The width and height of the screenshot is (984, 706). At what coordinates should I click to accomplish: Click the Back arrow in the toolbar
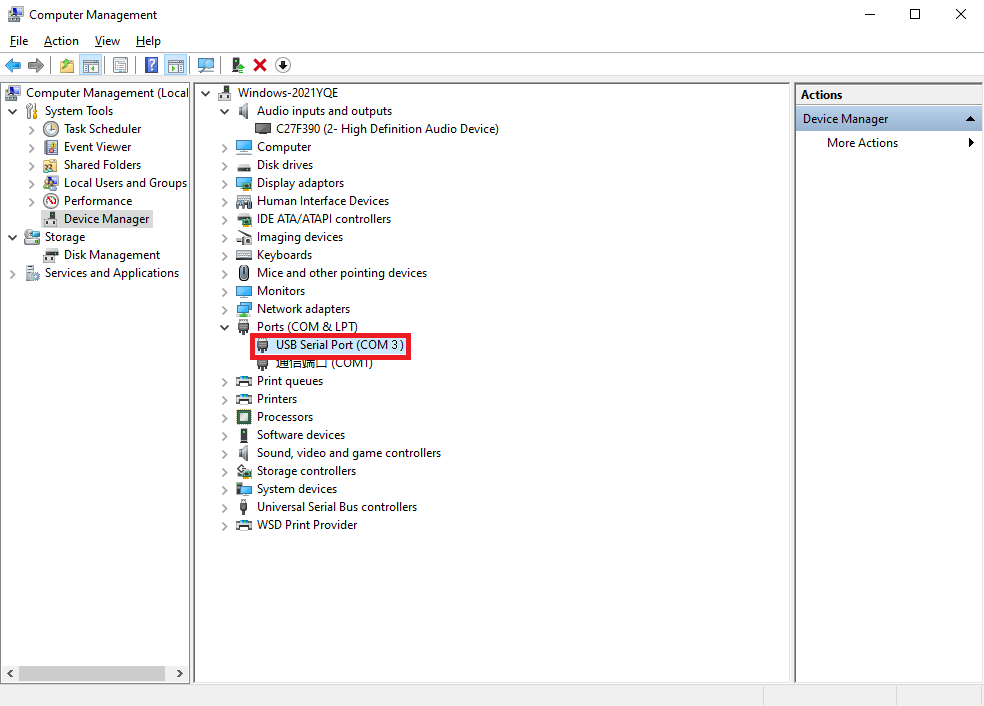click(x=13, y=65)
